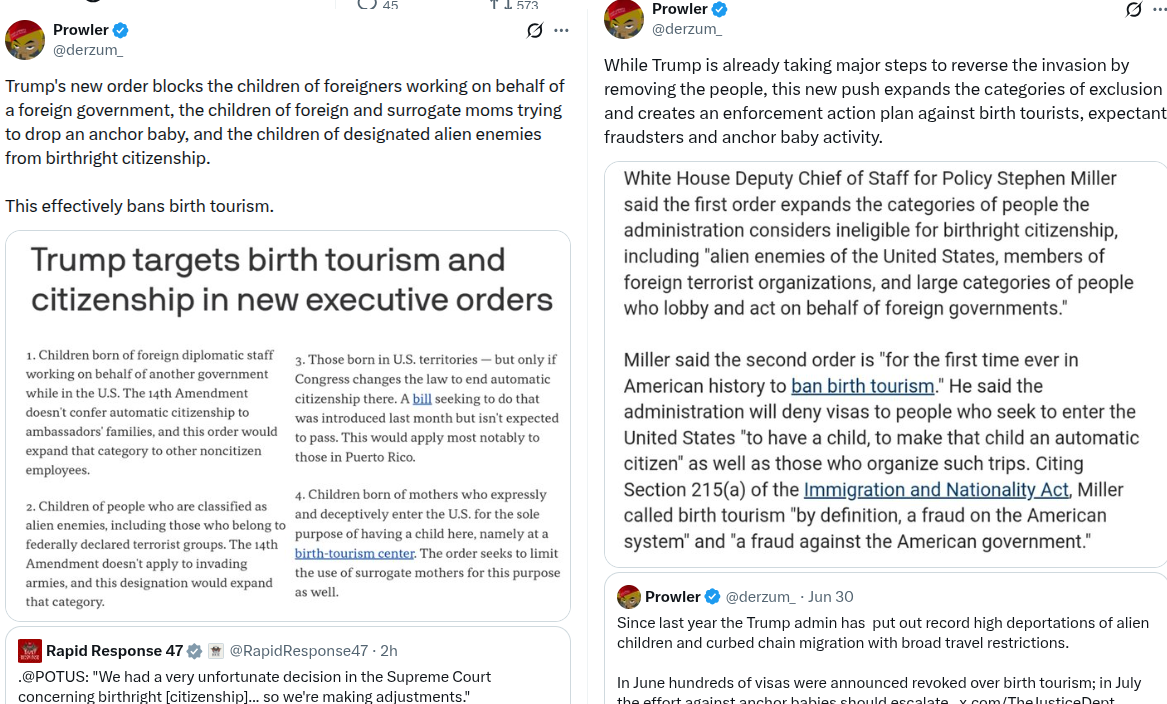
Task: Open the more options menu on right tweet
Action: click(x=1160, y=10)
